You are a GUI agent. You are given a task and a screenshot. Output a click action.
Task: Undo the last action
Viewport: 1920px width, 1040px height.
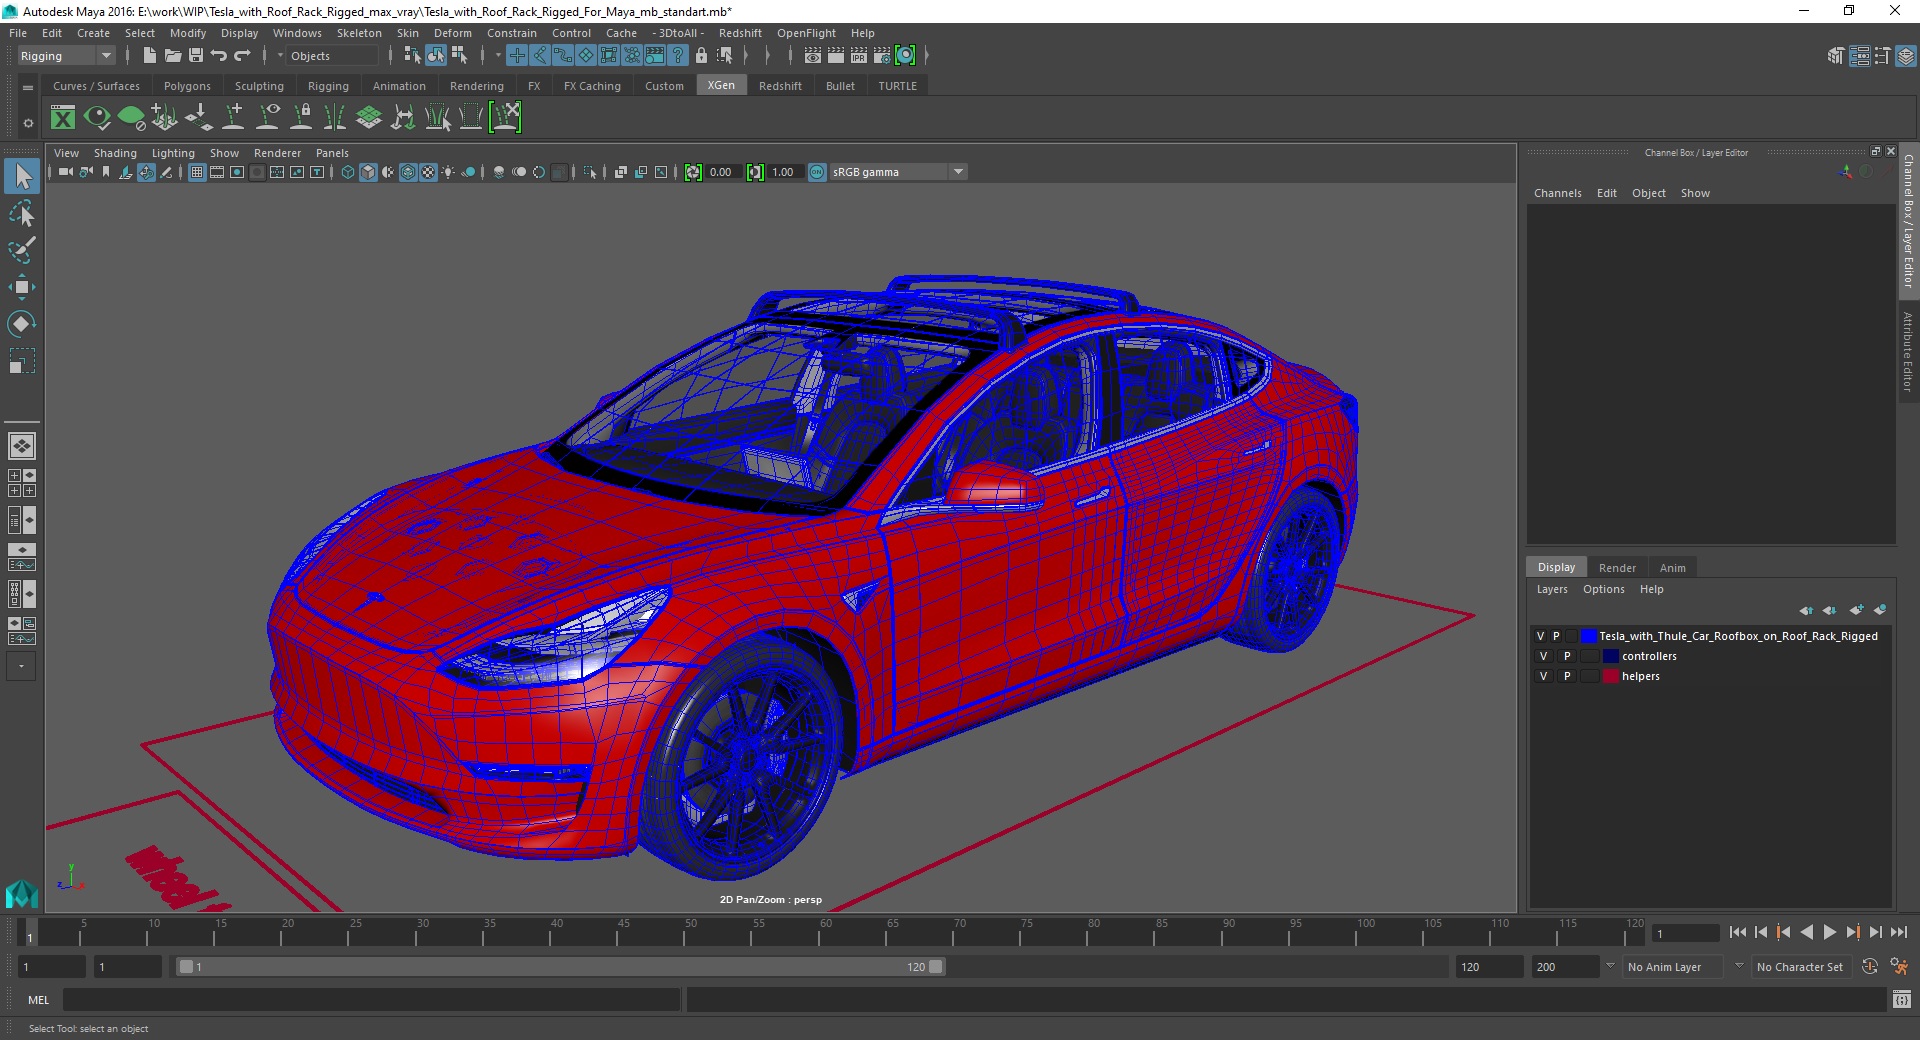pyautogui.click(x=219, y=56)
